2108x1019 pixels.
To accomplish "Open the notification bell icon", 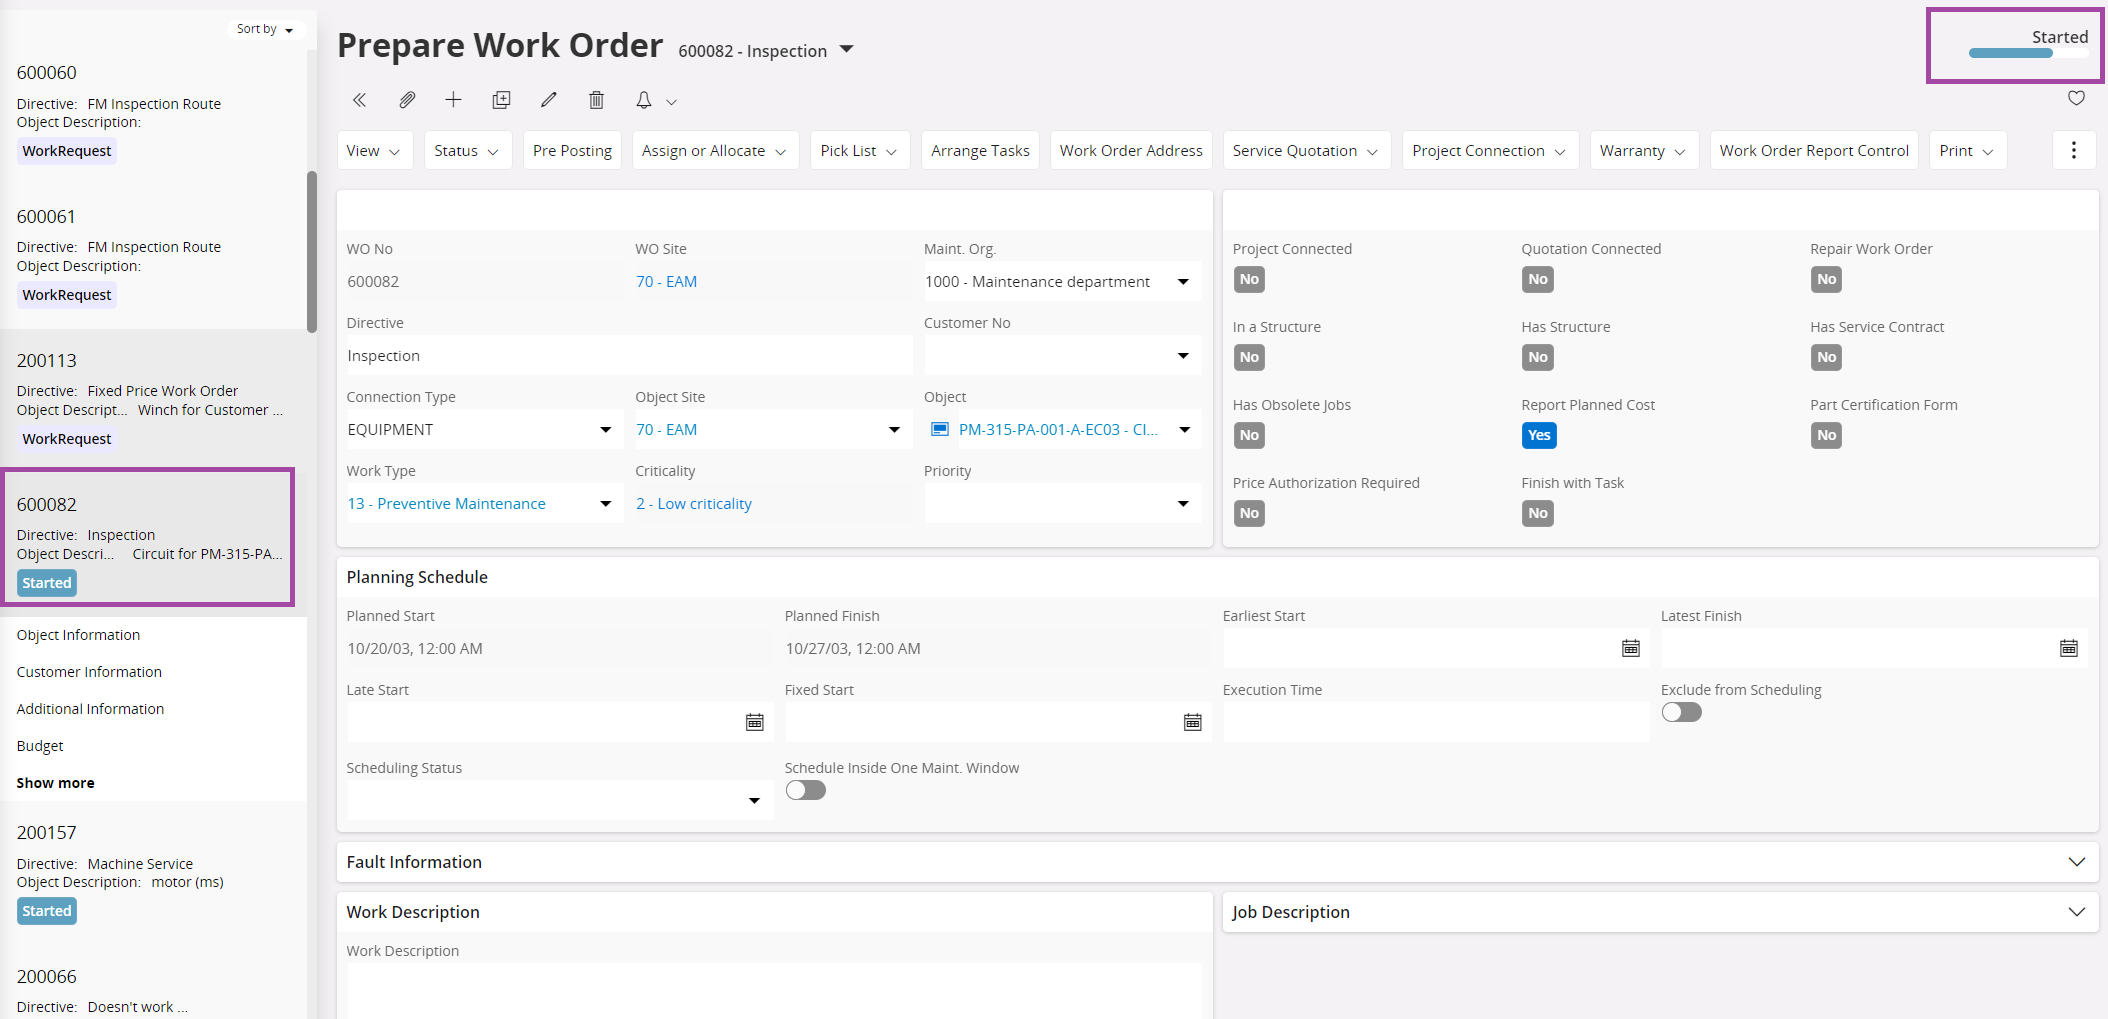I will pyautogui.click(x=644, y=100).
